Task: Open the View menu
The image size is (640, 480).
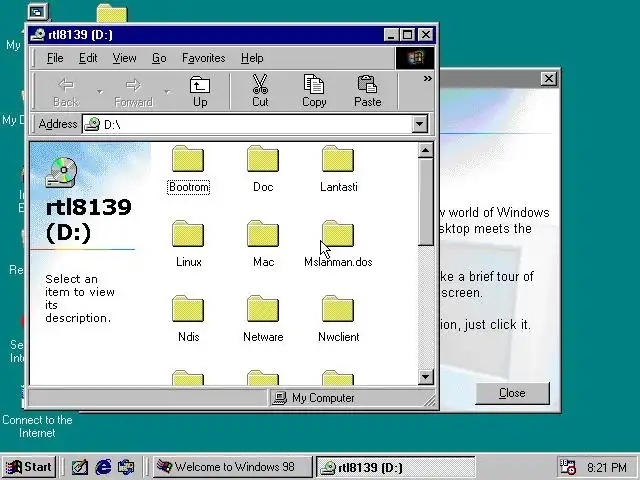Action: click(x=124, y=58)
